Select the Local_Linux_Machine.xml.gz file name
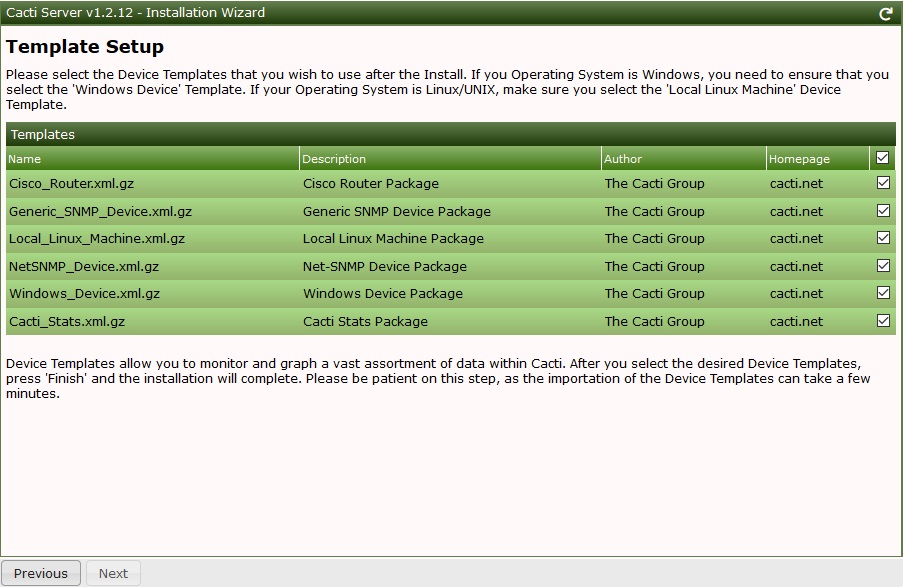This screenshot has height=587, width=903. tap(97, 238)
